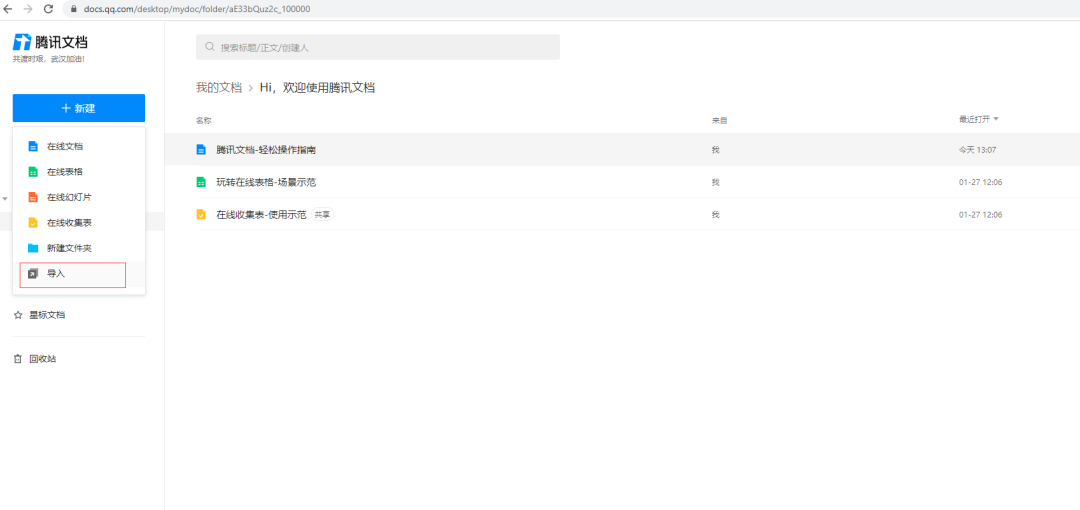Click the blue 新建文件夹 folder icon
The height and width of the screenshot is (510, 1080).
click(x=32, y=248)
